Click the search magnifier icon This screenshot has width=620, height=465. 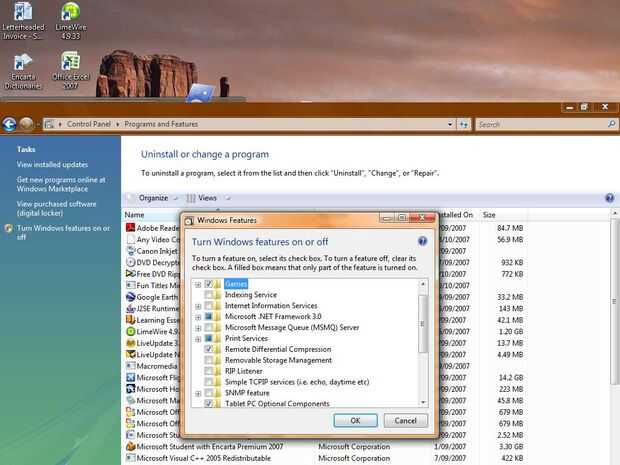click(x=611, y=124)
